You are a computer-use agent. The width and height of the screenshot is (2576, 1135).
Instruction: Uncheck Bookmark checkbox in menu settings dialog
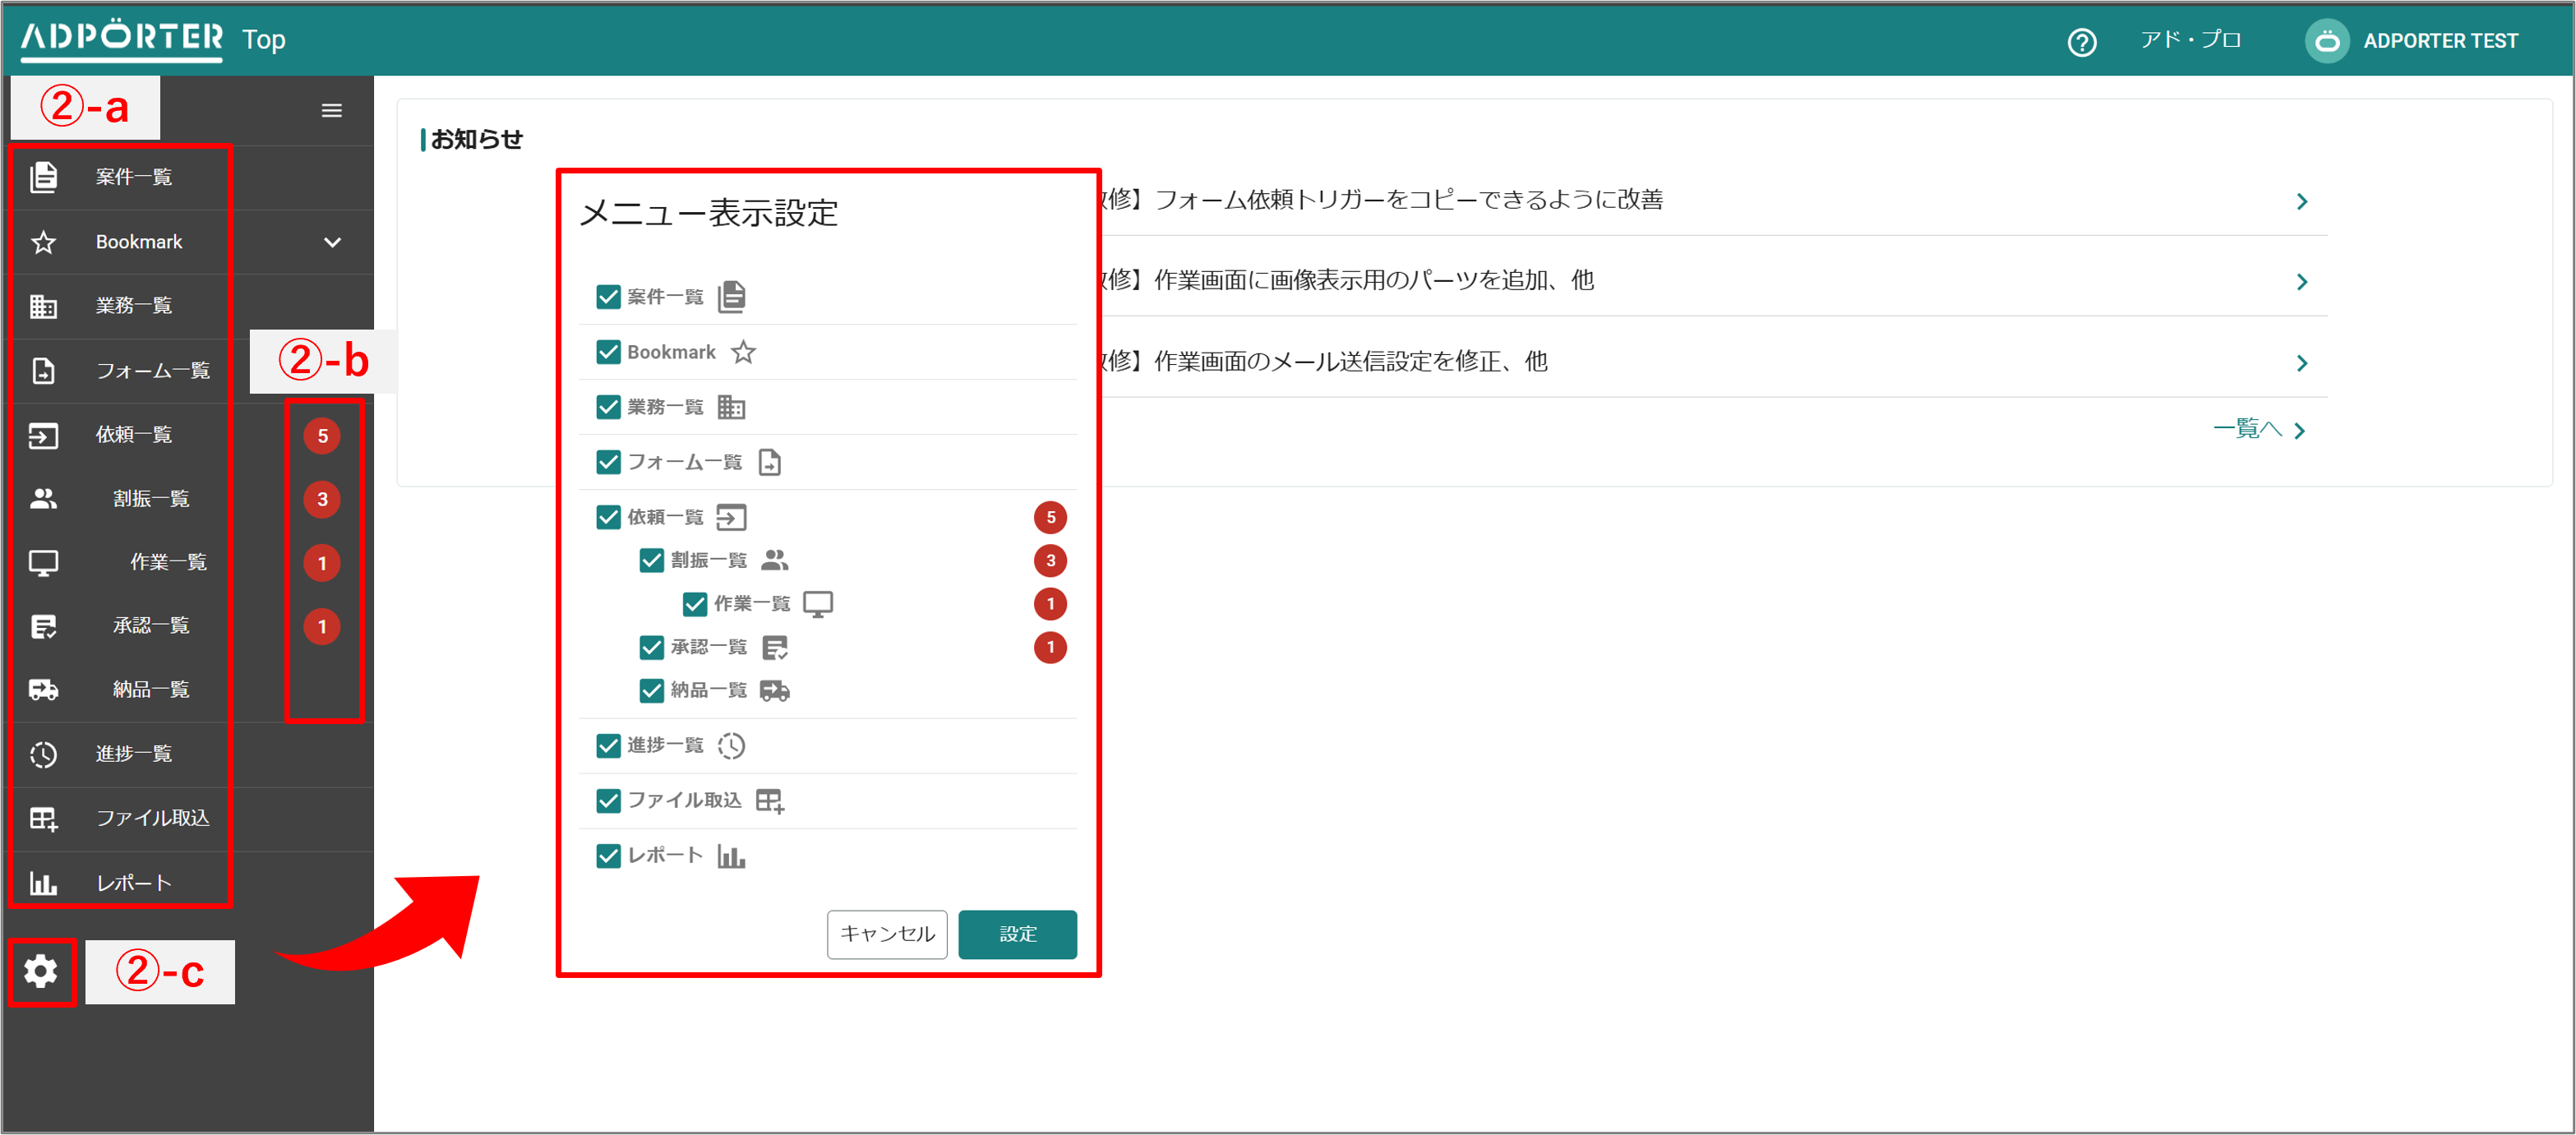point(608,352)
